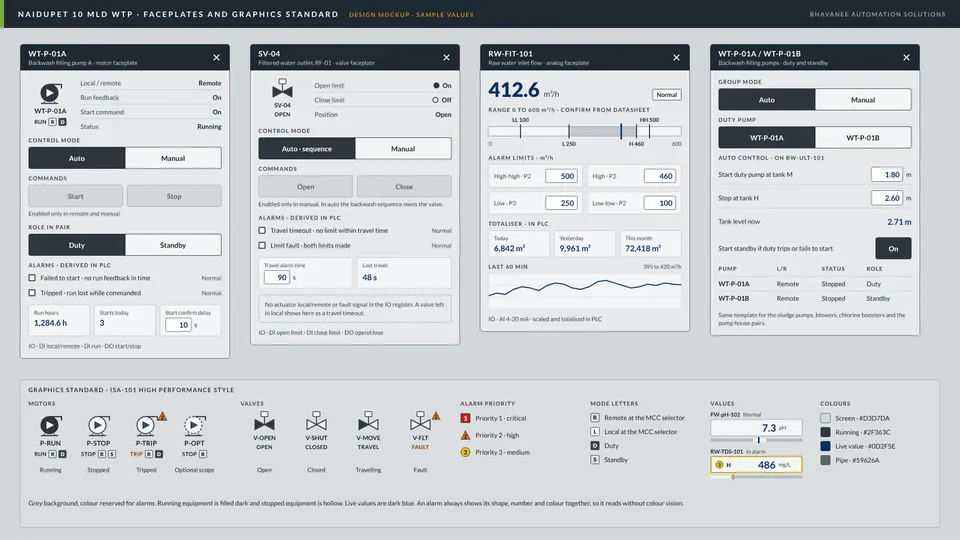The width and height of the screenshot is (960, 540).
Task: Click the Running #2F363C colour swatch
Action: [x=825, y=432]
